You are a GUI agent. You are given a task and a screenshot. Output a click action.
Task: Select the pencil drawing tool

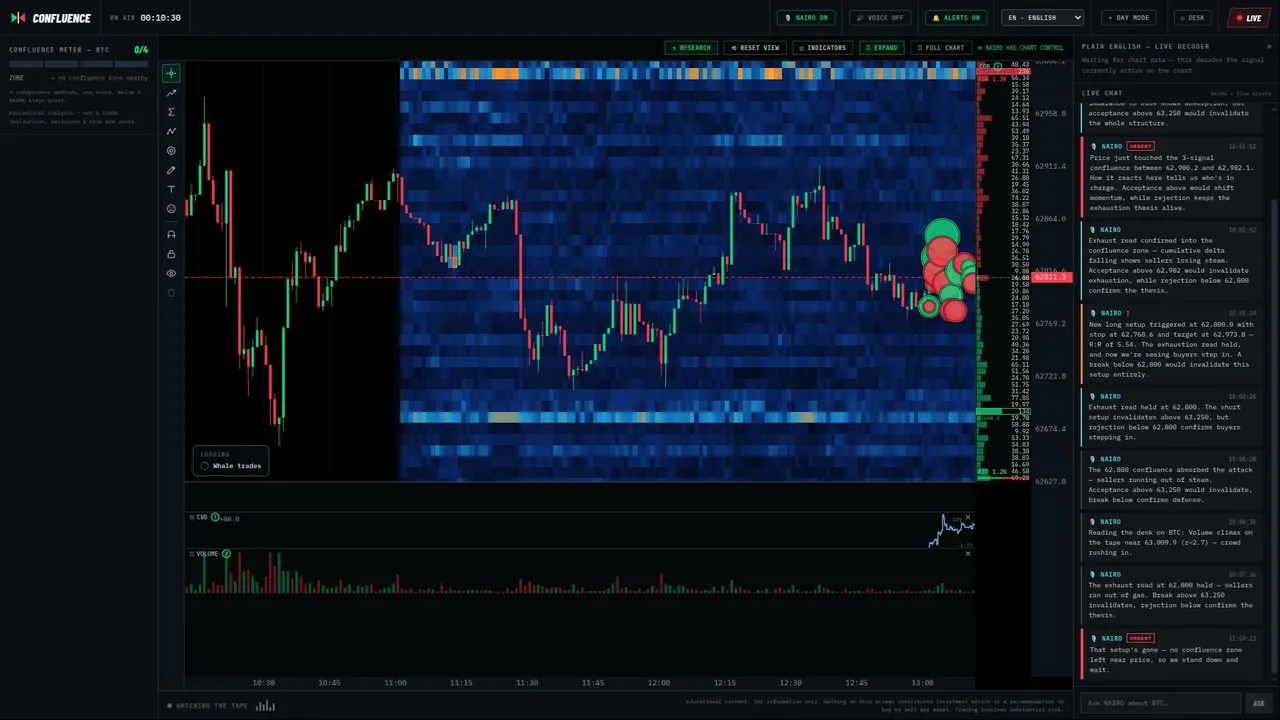pyautogui.click(x=171, y=170)
